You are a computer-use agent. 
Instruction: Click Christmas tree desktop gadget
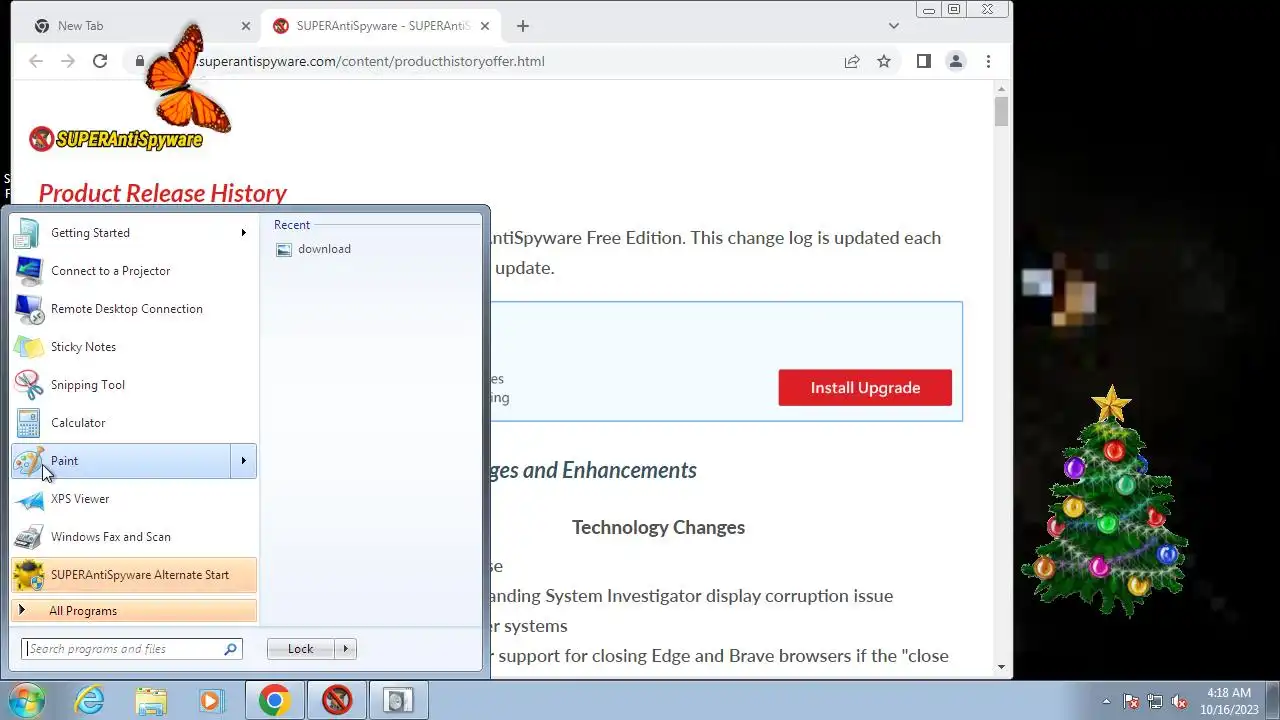click(x=1106, y=500)
